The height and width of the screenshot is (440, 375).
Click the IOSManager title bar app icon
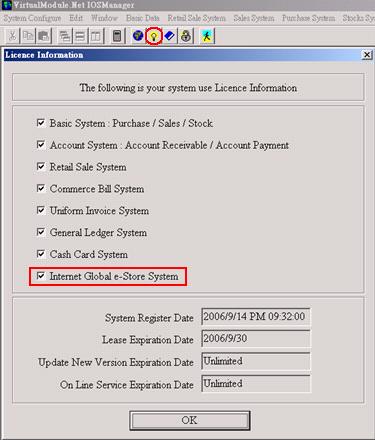click(x=6, y=5)
